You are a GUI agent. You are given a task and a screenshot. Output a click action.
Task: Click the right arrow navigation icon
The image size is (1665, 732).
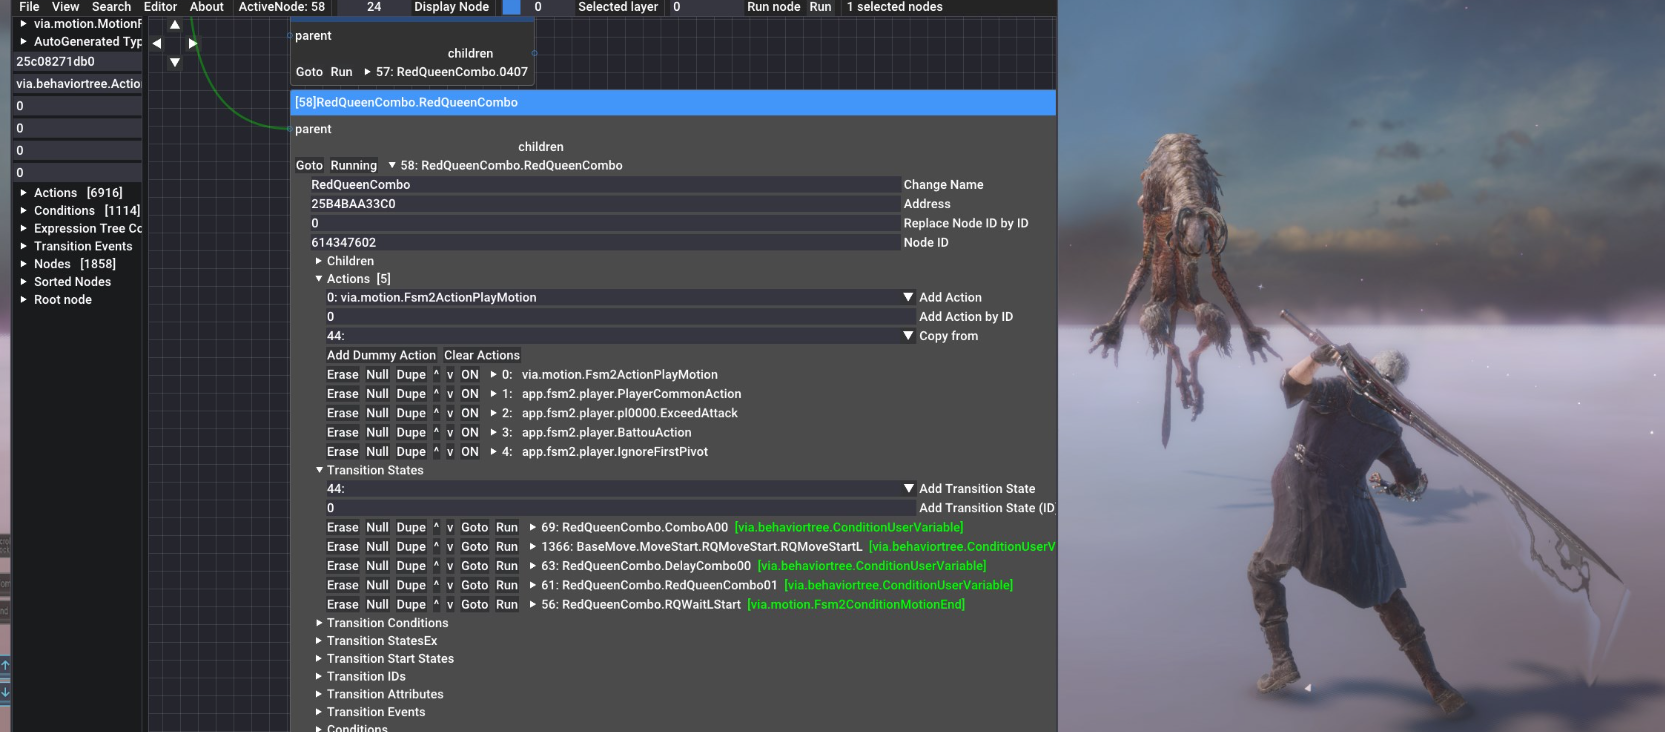tap(193, 43)
